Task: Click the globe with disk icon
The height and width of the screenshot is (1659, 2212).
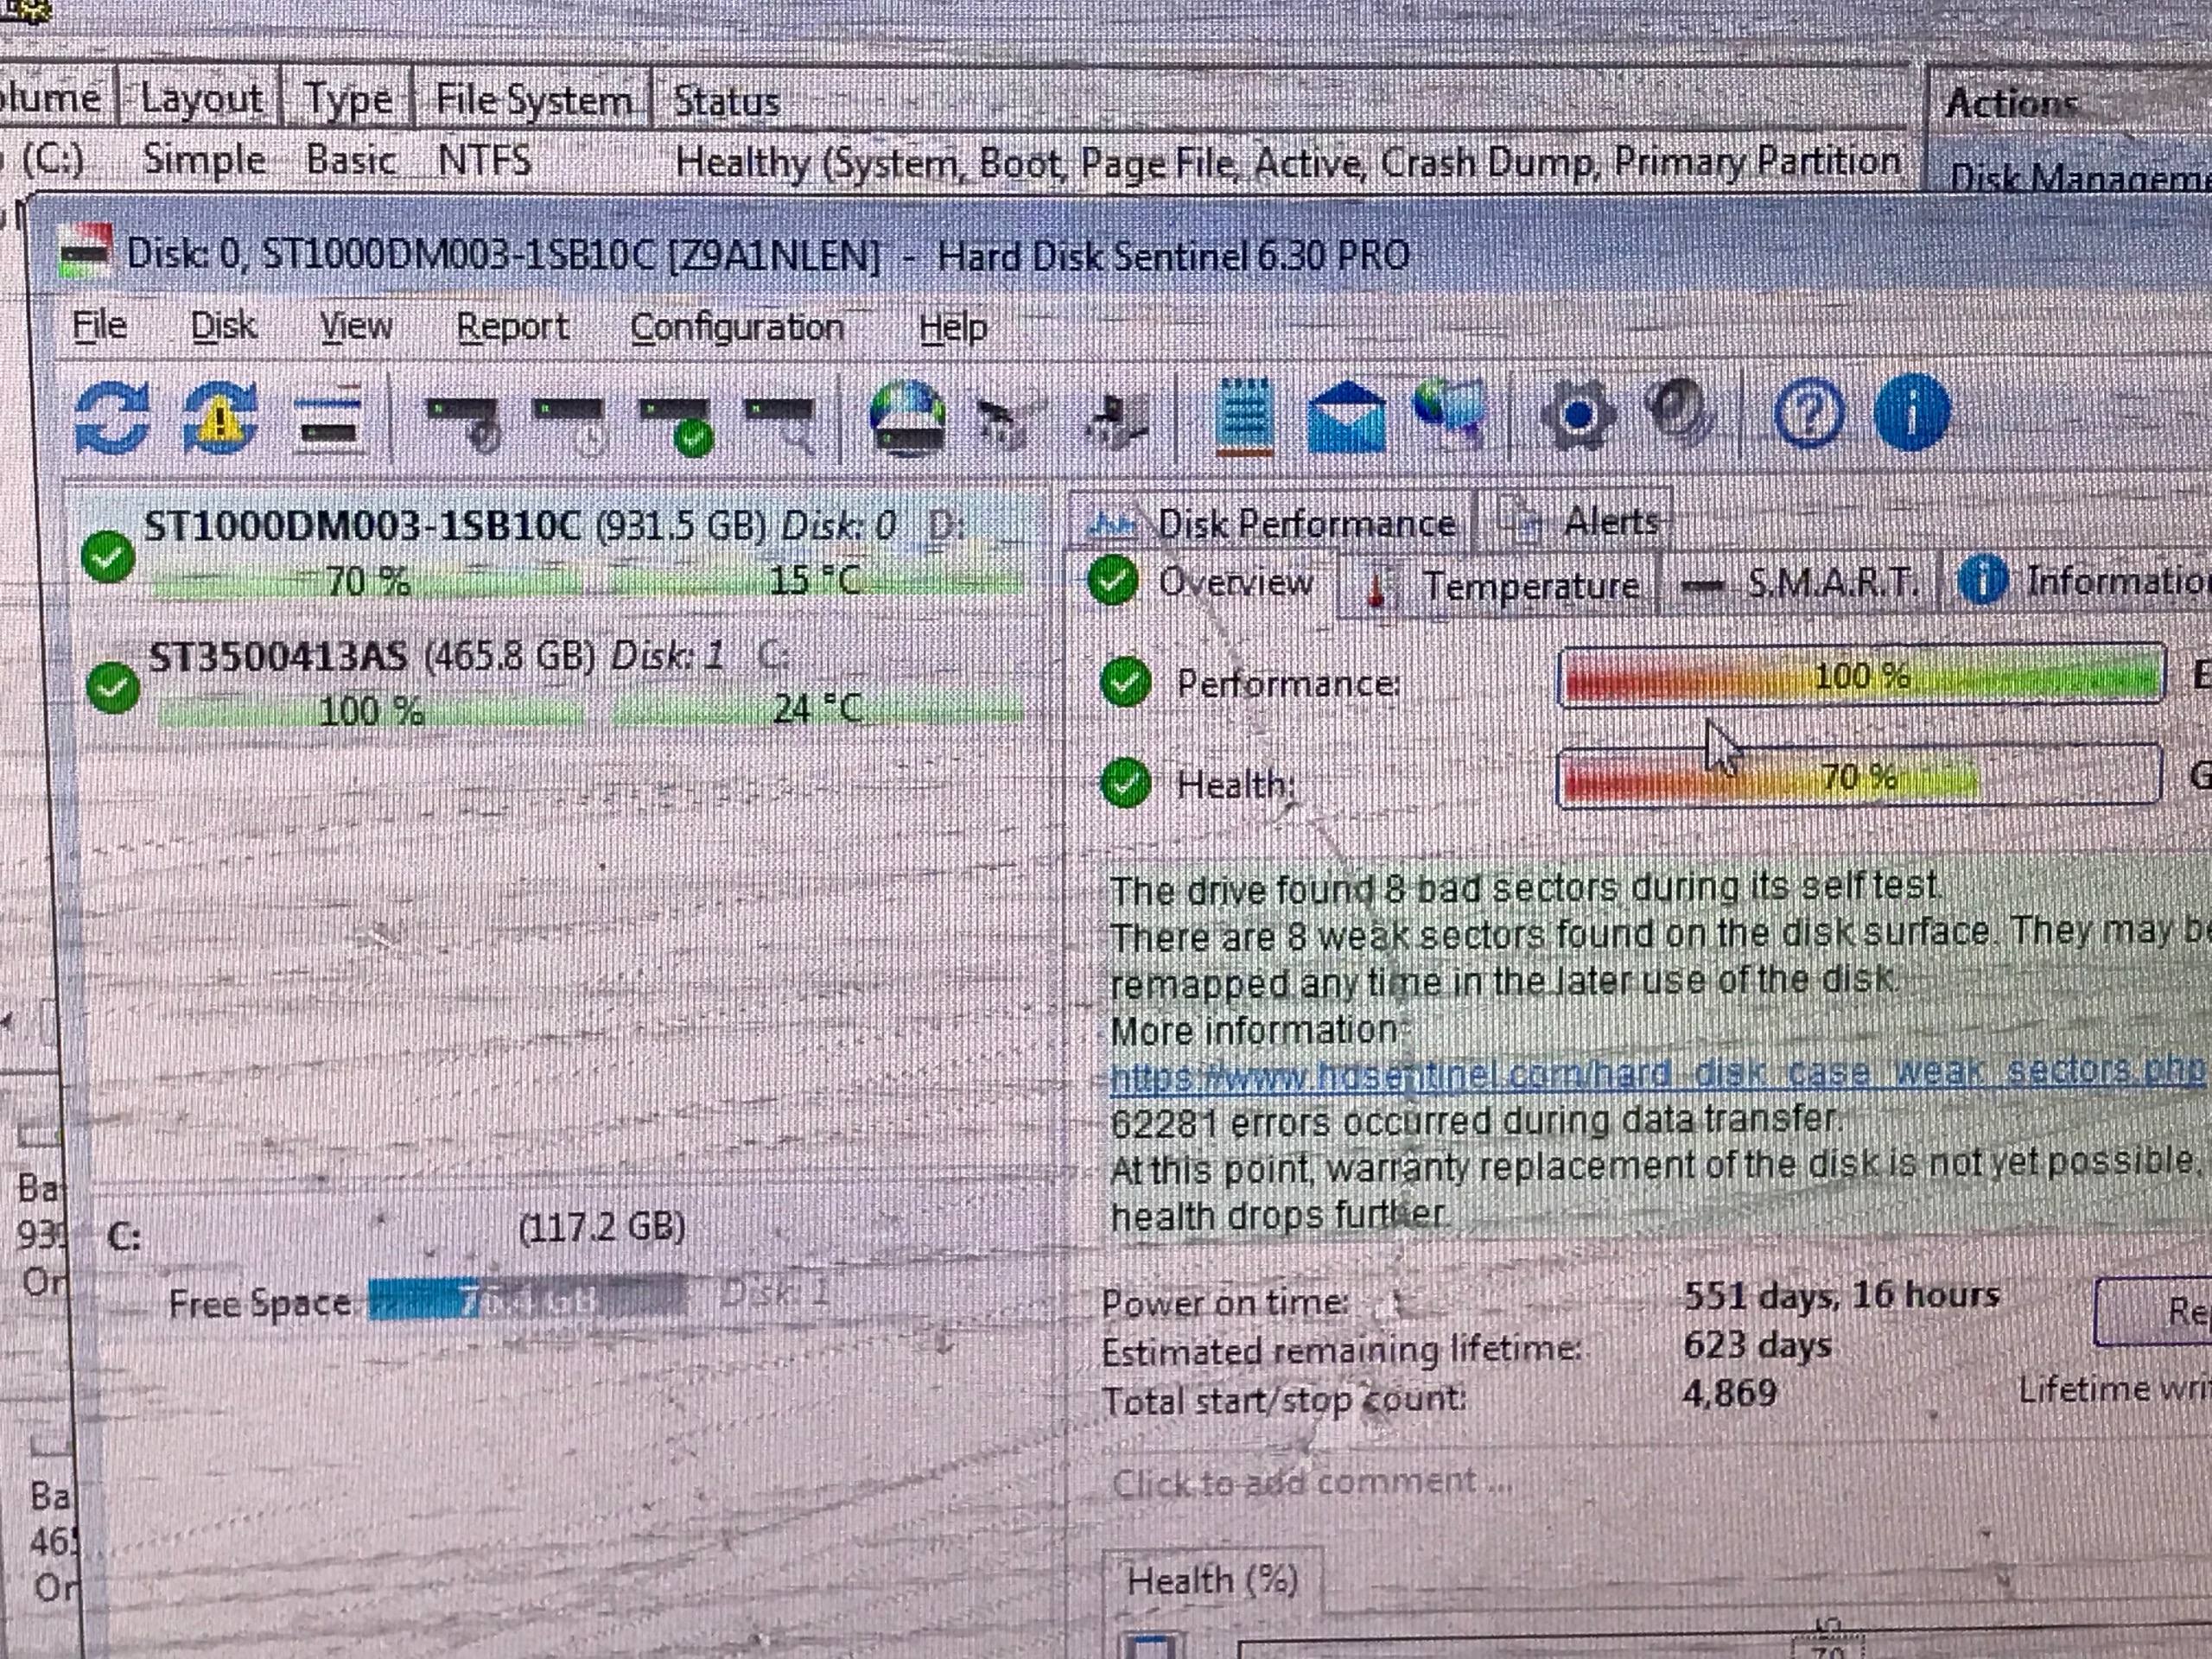Action: coord(907,418)
